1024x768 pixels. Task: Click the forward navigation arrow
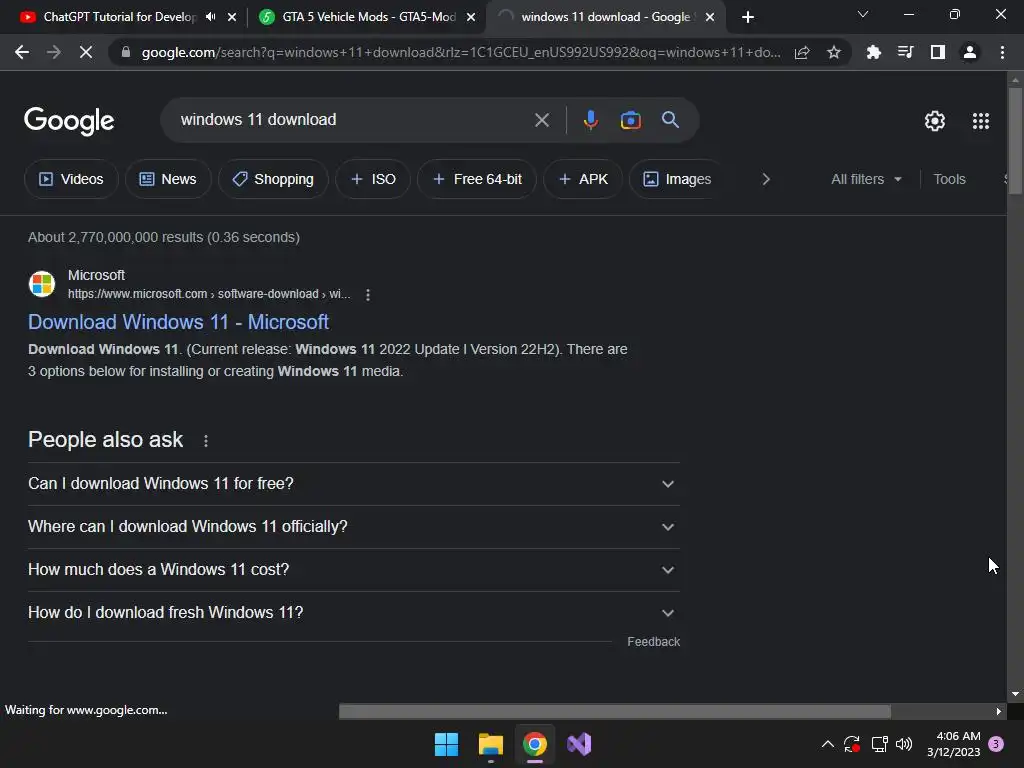[x=54, y=52]
